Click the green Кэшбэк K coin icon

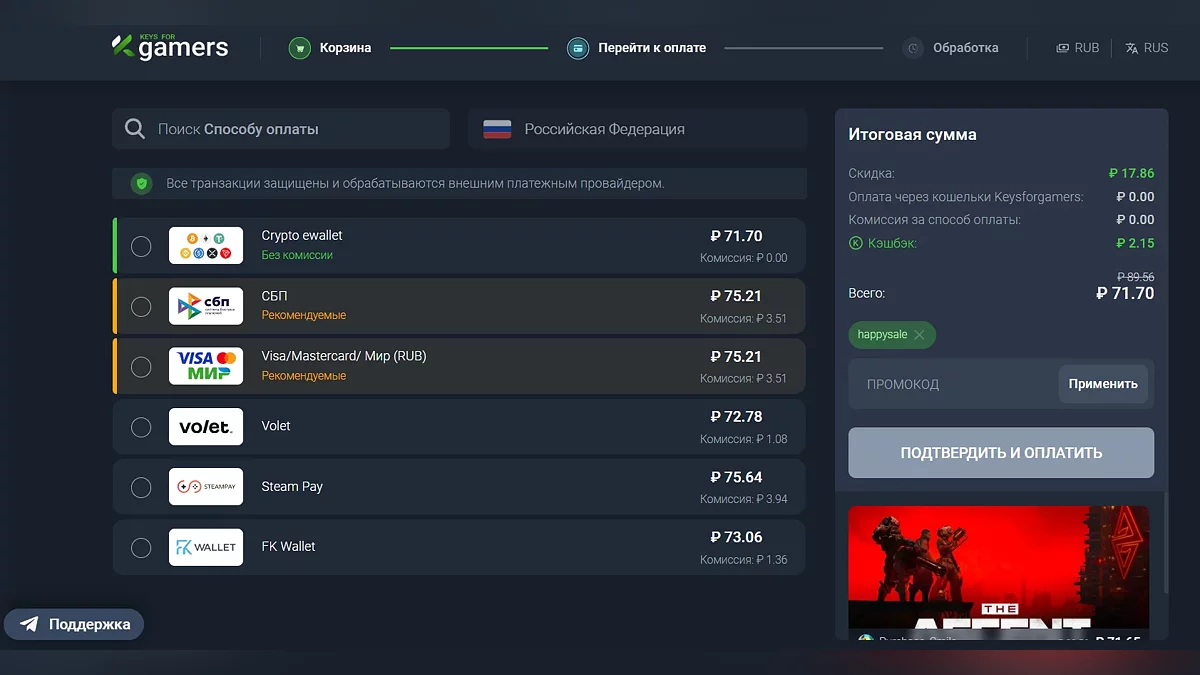(855, 243)
